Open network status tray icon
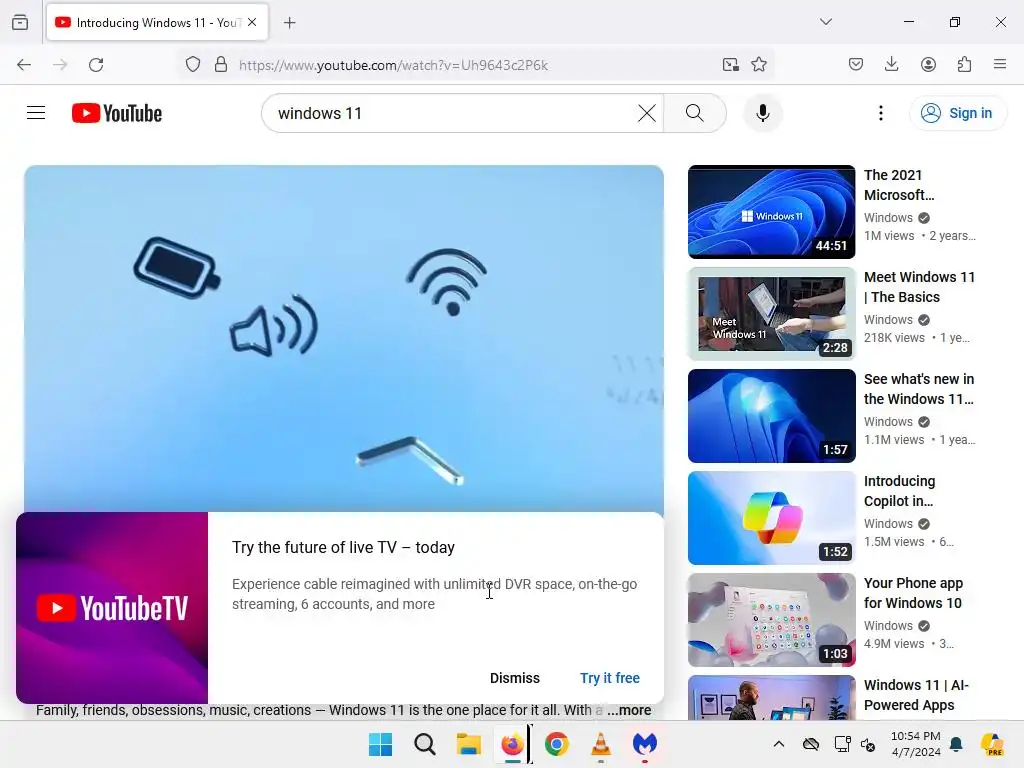Viewport: 1024px width, 768px height. tap(842, 744)
